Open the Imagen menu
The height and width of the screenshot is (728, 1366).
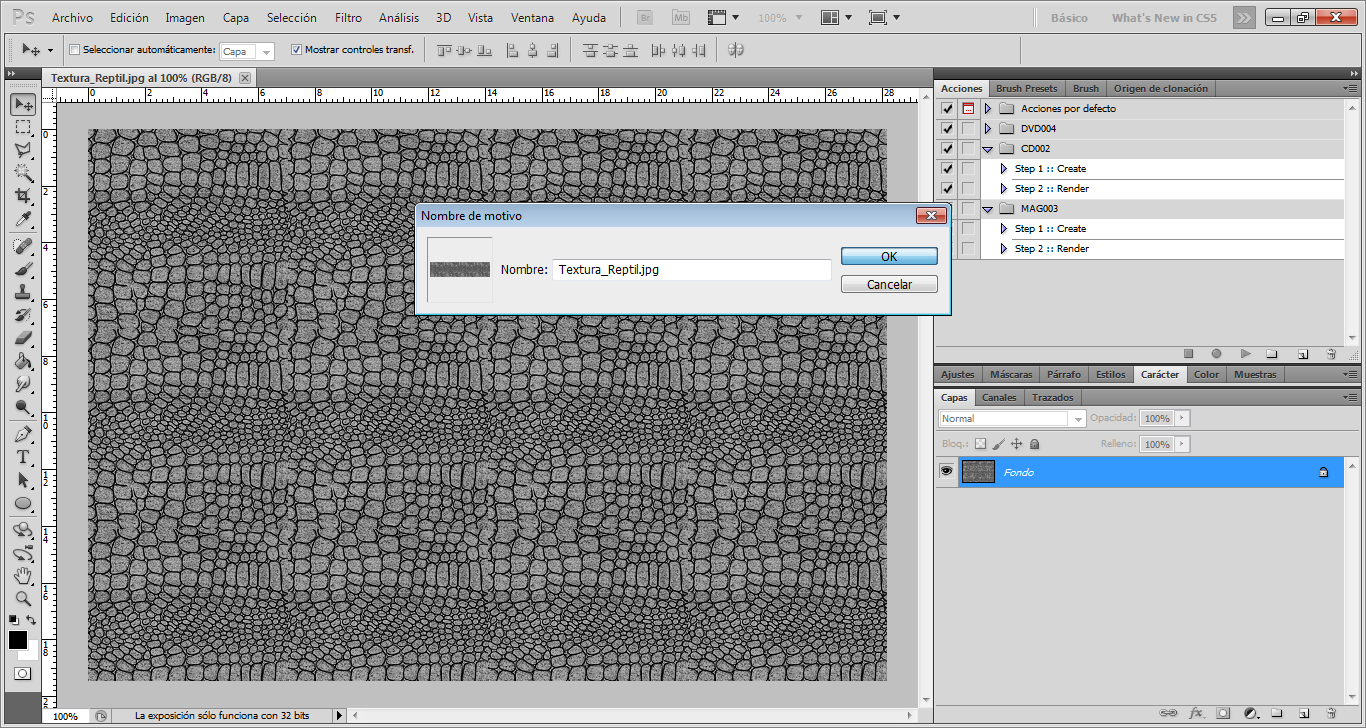[x=185, y=18]
